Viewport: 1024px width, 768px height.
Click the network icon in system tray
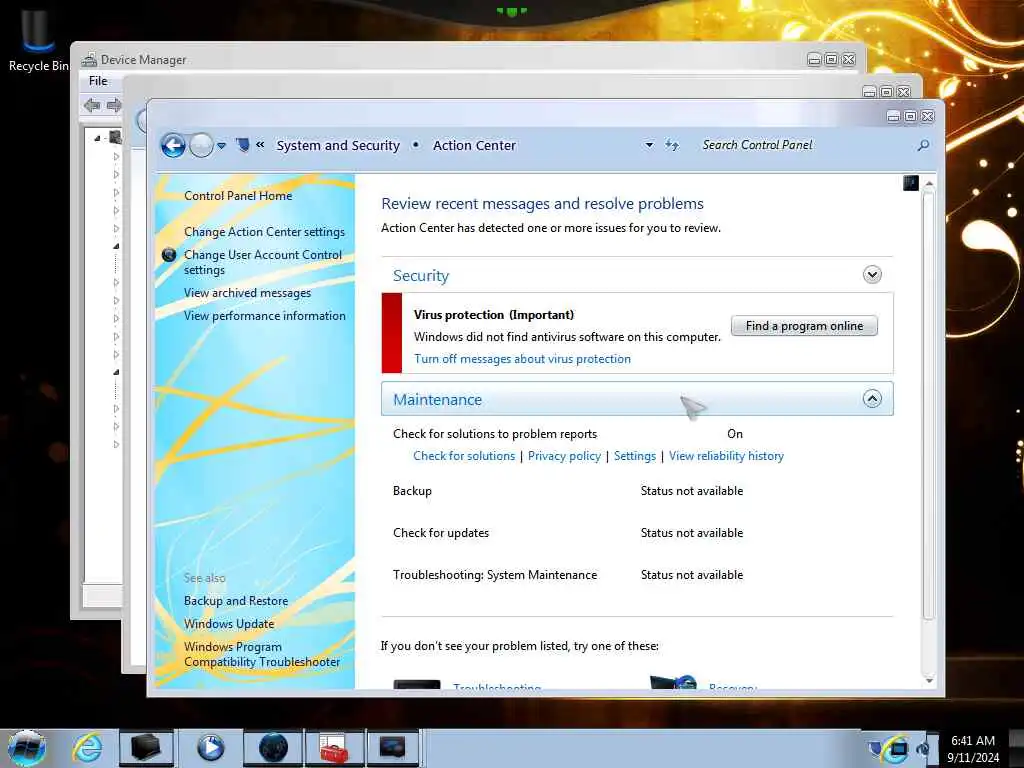tap(899, 748)
